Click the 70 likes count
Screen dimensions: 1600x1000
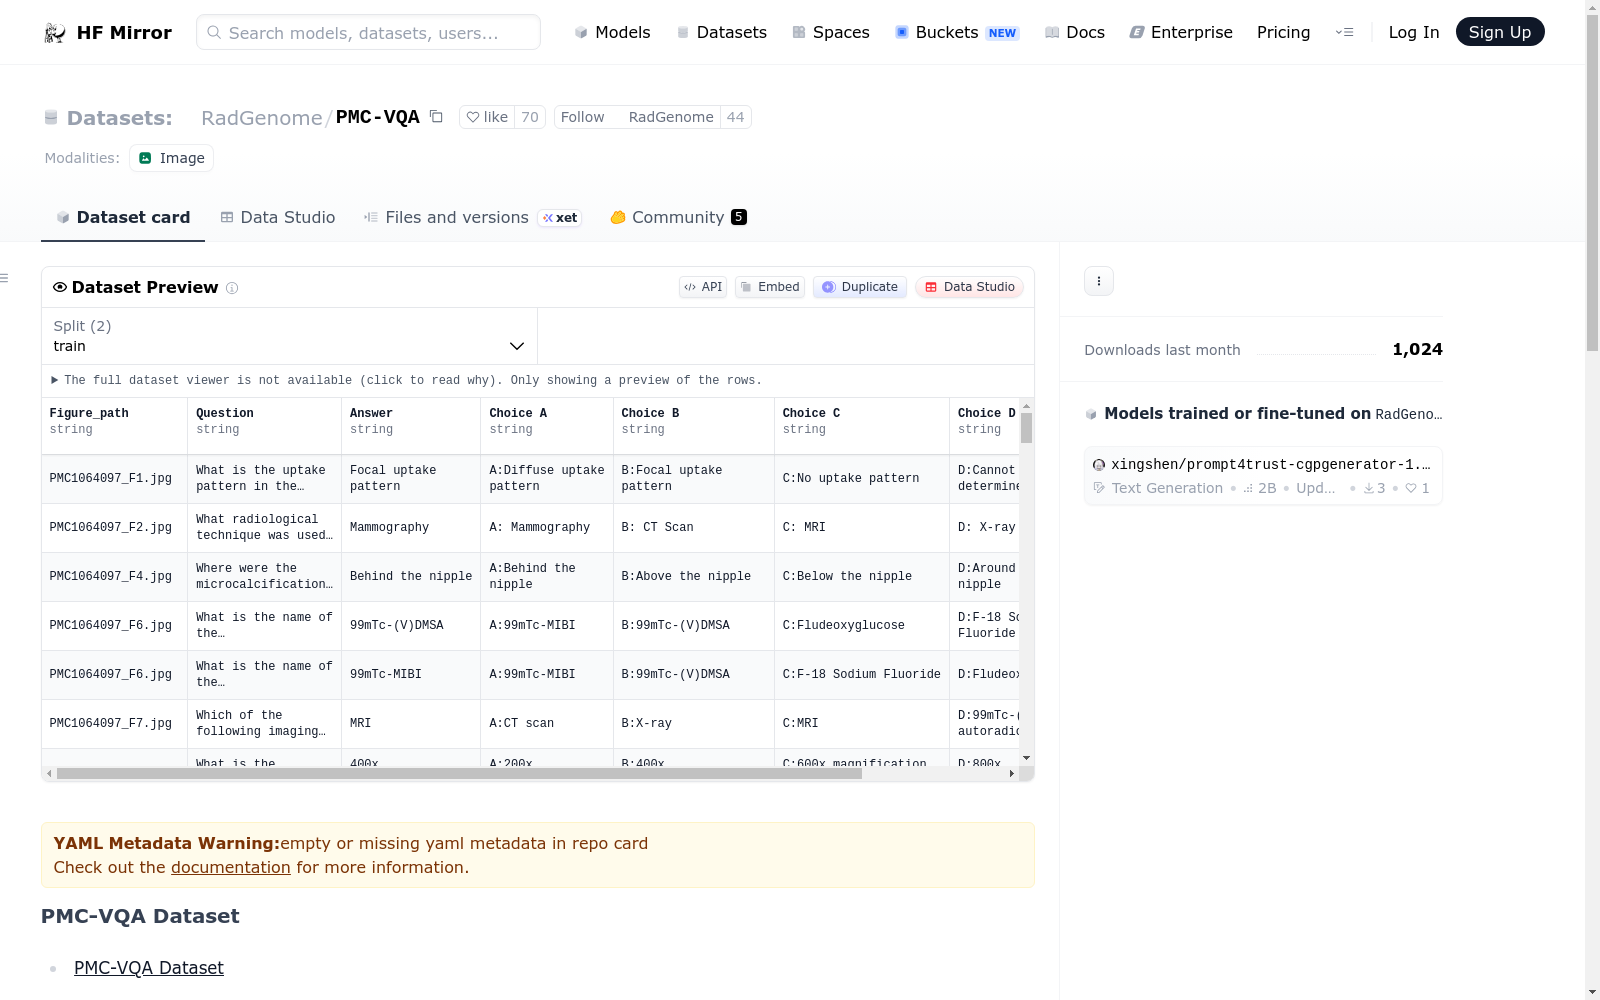click(530, 117)
